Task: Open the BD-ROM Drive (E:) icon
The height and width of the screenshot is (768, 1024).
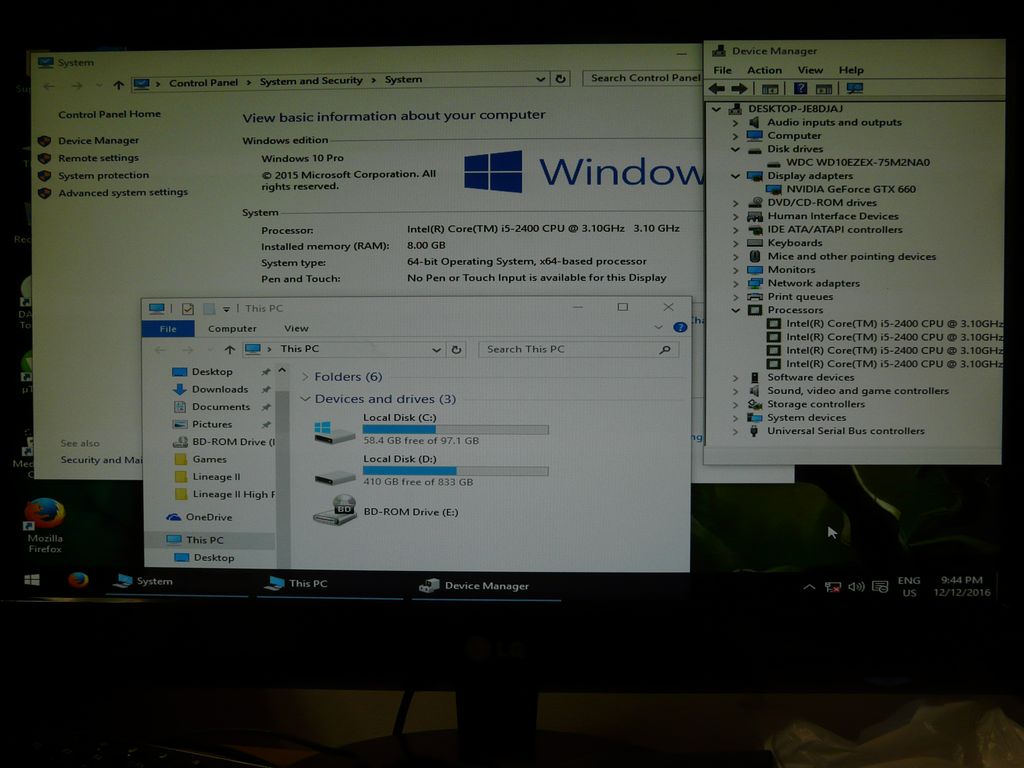Action: [334, 511]
